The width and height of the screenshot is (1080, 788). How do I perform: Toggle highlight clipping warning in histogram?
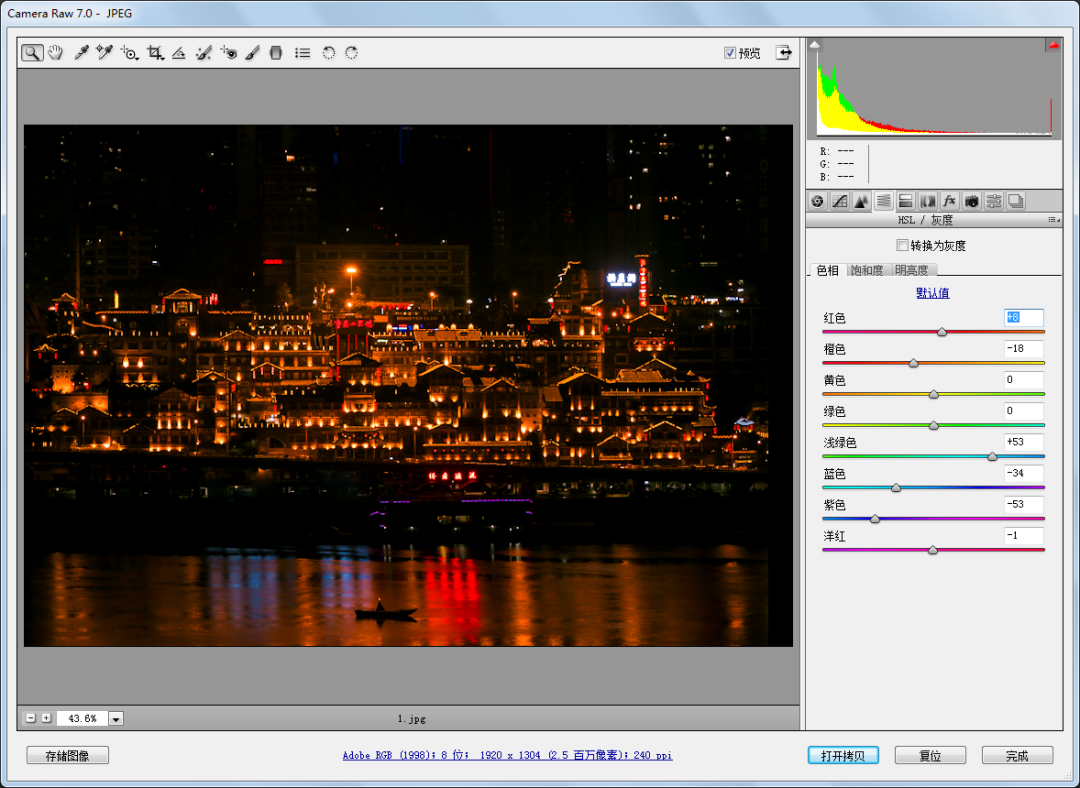pyautogui.click(x=1053, y=45)
